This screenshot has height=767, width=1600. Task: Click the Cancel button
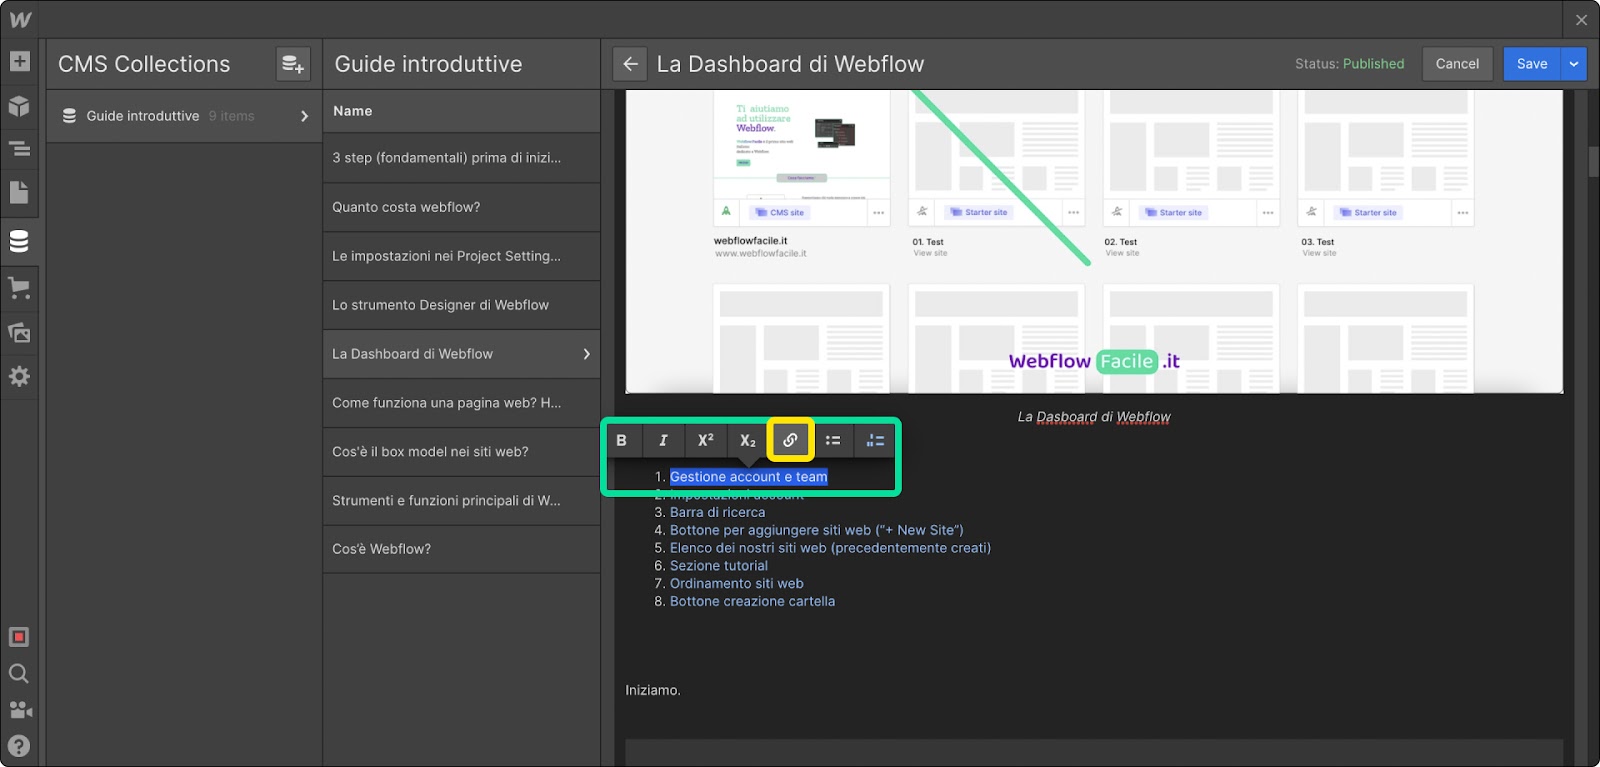coord(1457,64)
